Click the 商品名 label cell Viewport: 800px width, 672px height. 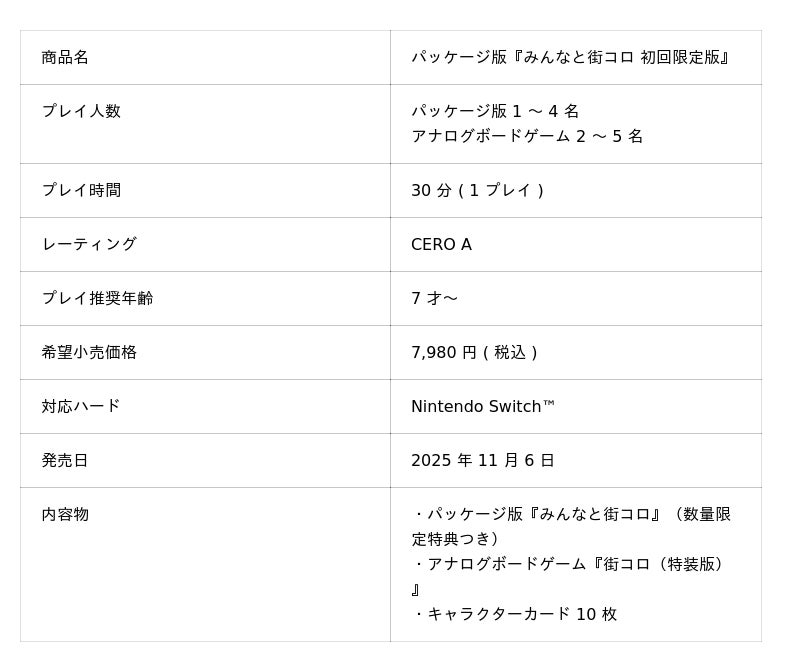(65, 58)
